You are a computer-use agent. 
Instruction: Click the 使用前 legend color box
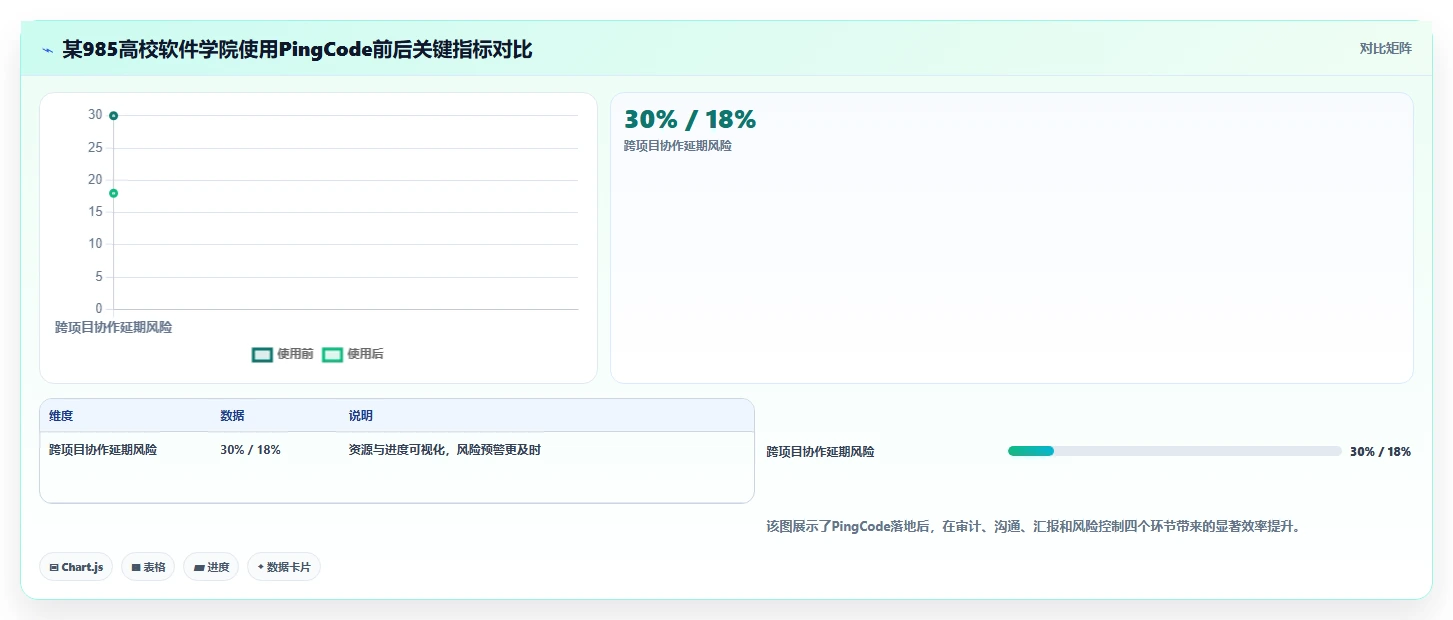click(x=262, y=354)
